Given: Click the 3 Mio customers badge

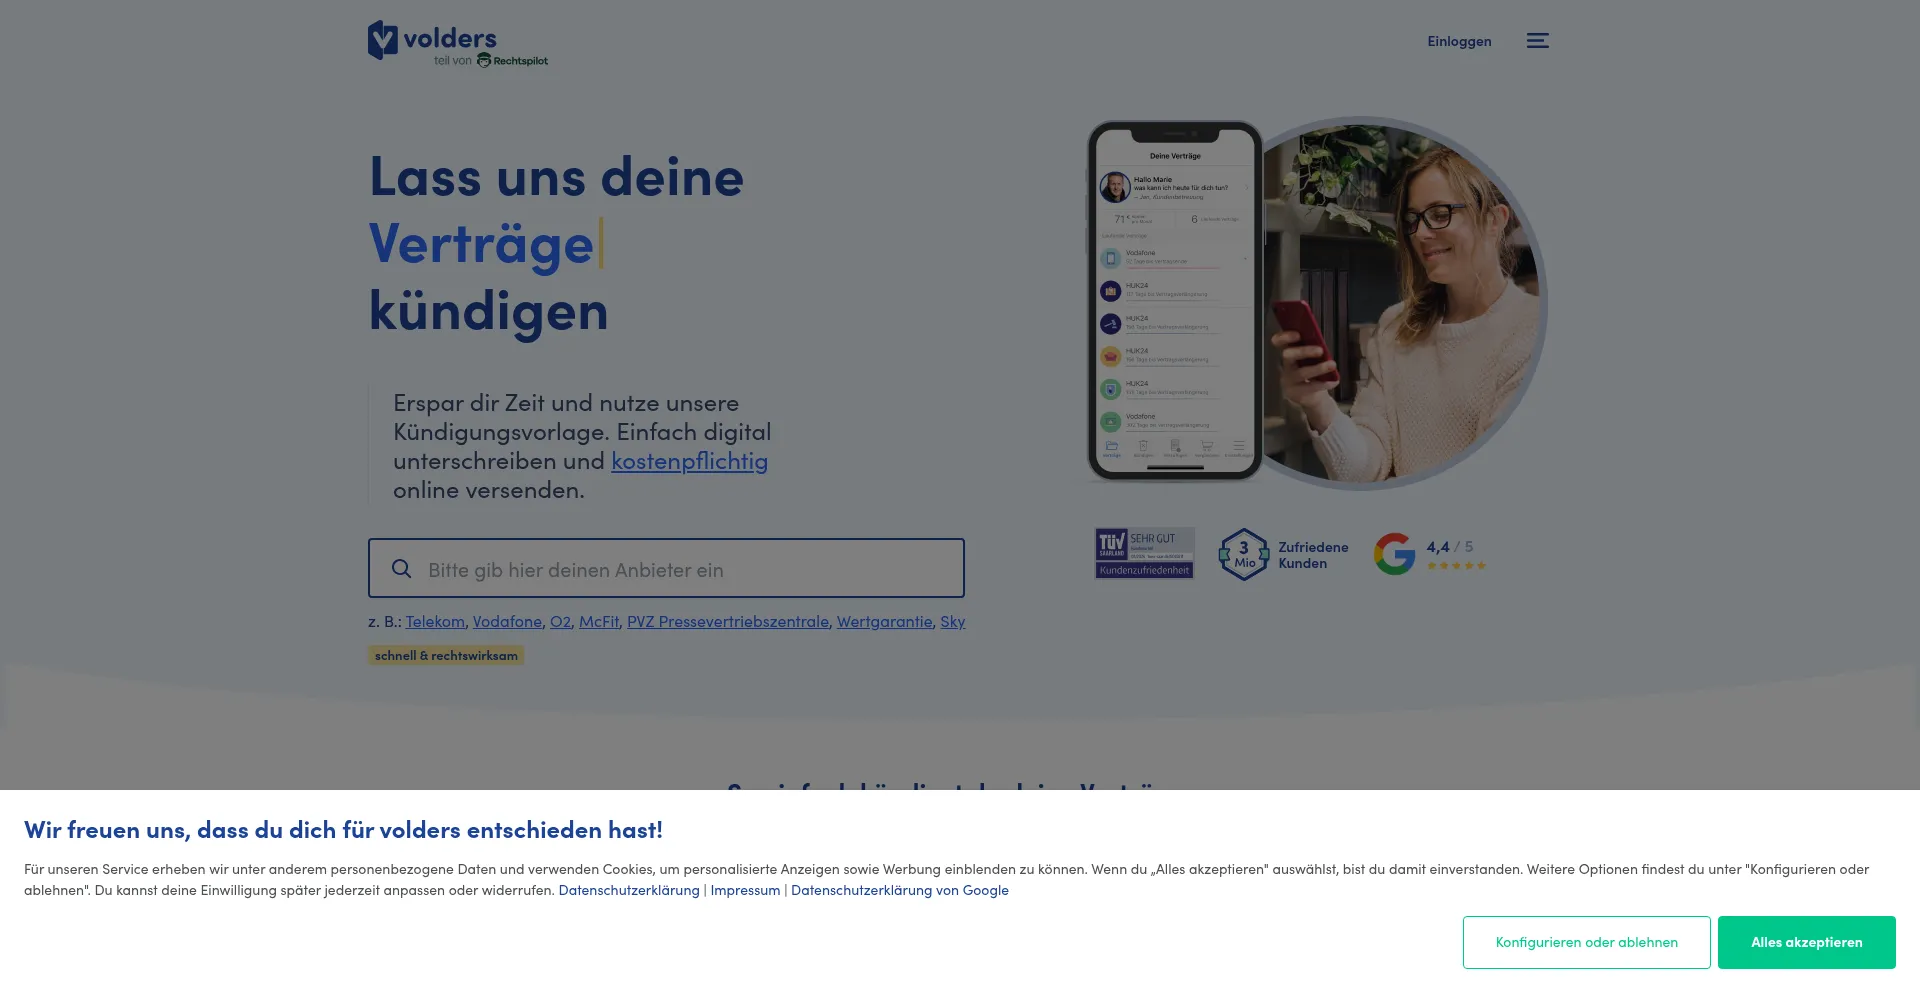Looking at the screenshot, I should pos(1243,554).
